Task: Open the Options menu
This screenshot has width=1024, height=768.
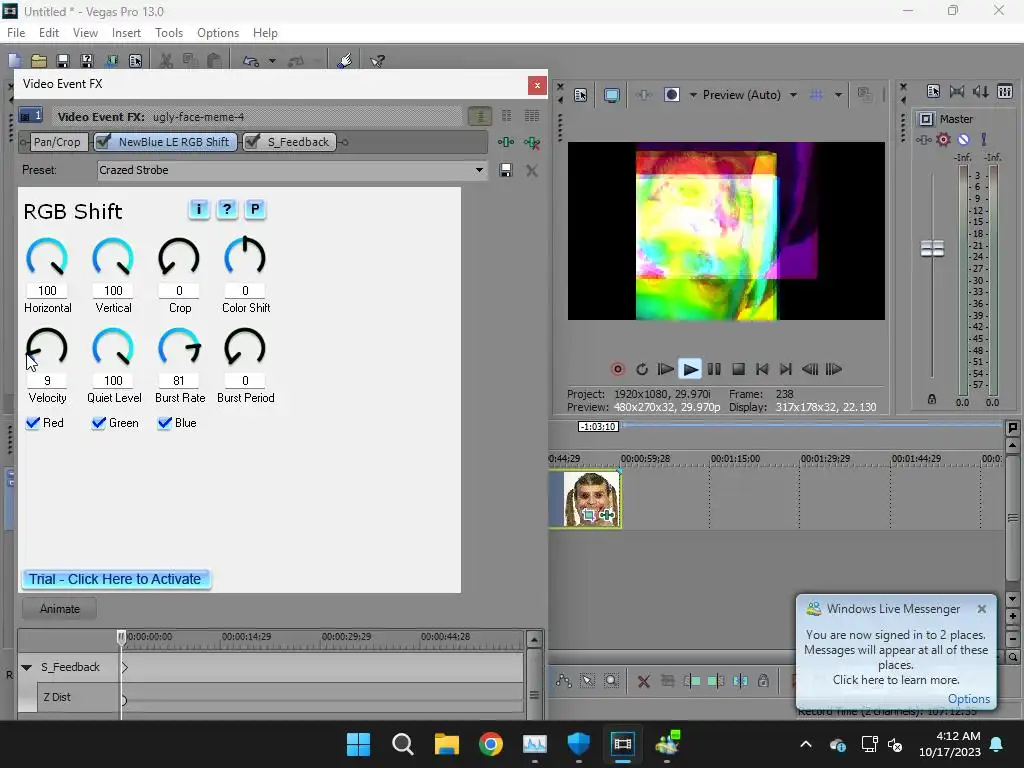Action: point(217,33)
